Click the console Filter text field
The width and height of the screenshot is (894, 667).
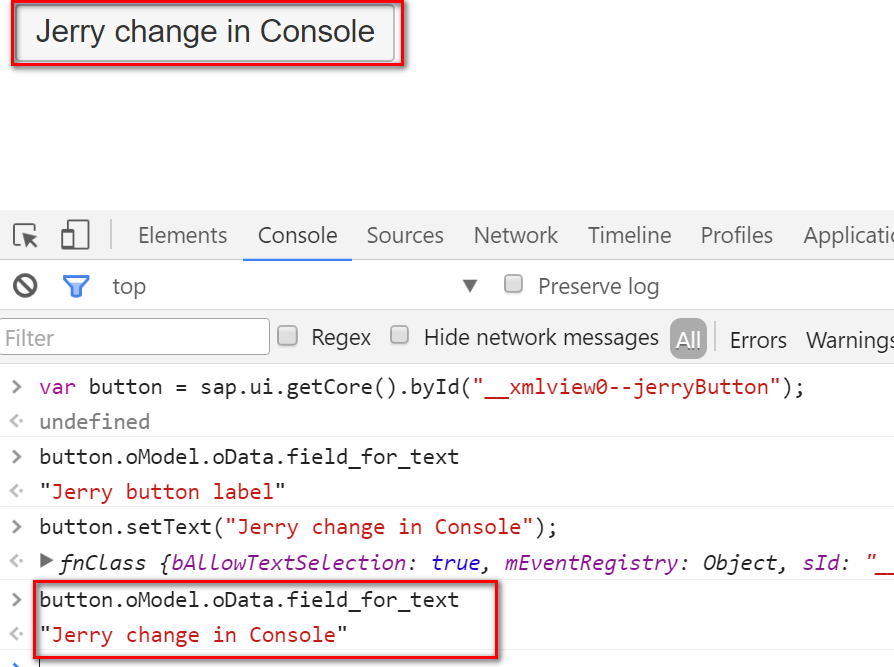[135, 338]
